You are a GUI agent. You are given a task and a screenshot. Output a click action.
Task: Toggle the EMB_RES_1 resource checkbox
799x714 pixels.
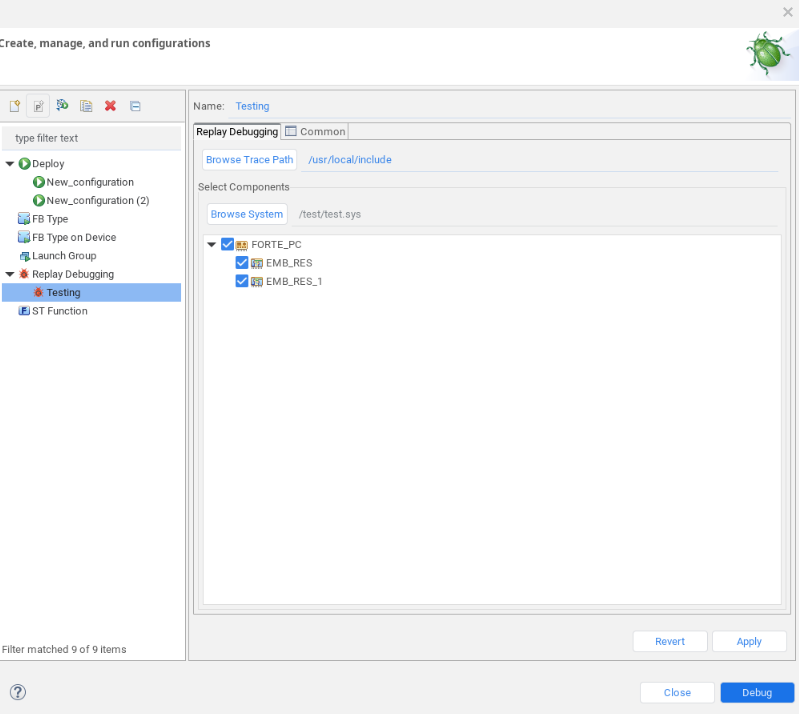pyautogui.click(x=242, y=281)
